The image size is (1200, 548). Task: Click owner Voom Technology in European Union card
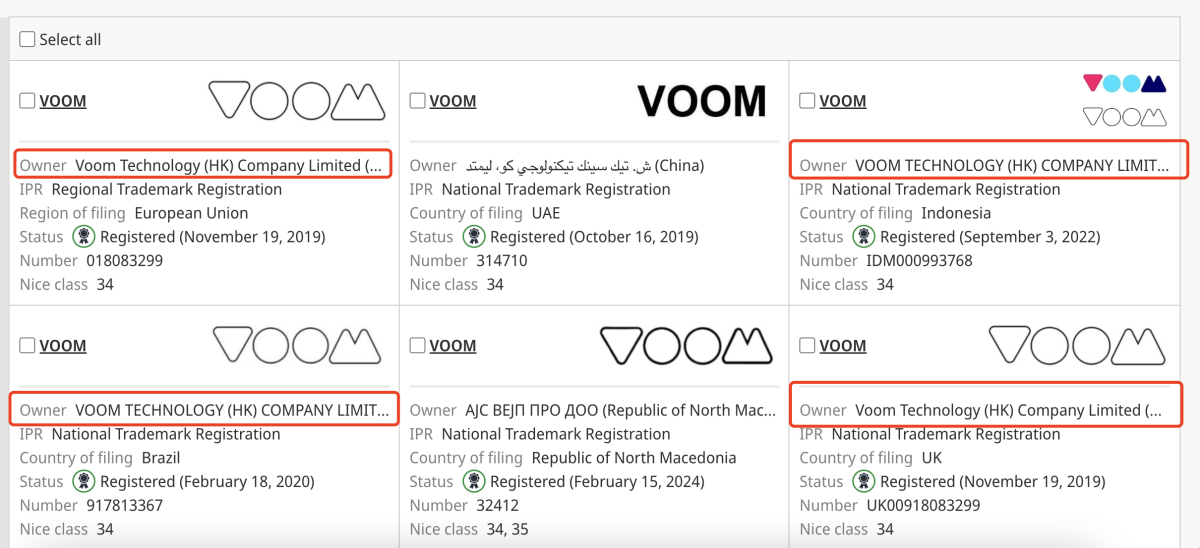pyautogui.click(x=229, y=165)
